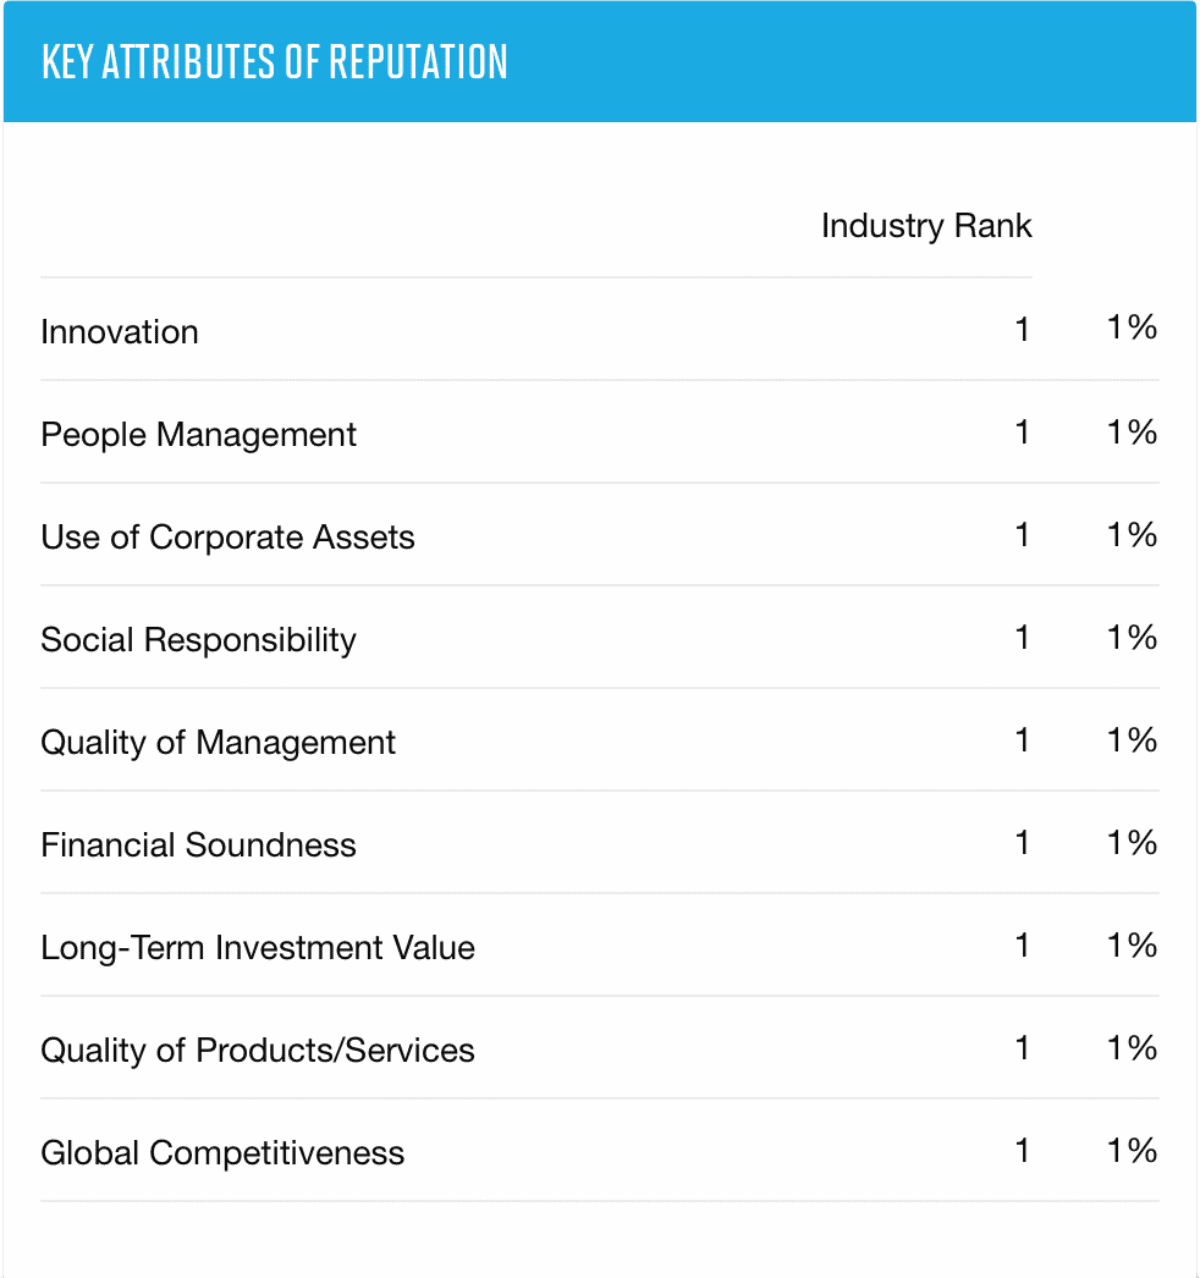1200x1278 pixels.
Task: Click the Key Attributes of Reputation header
Action: coord(274,62)
